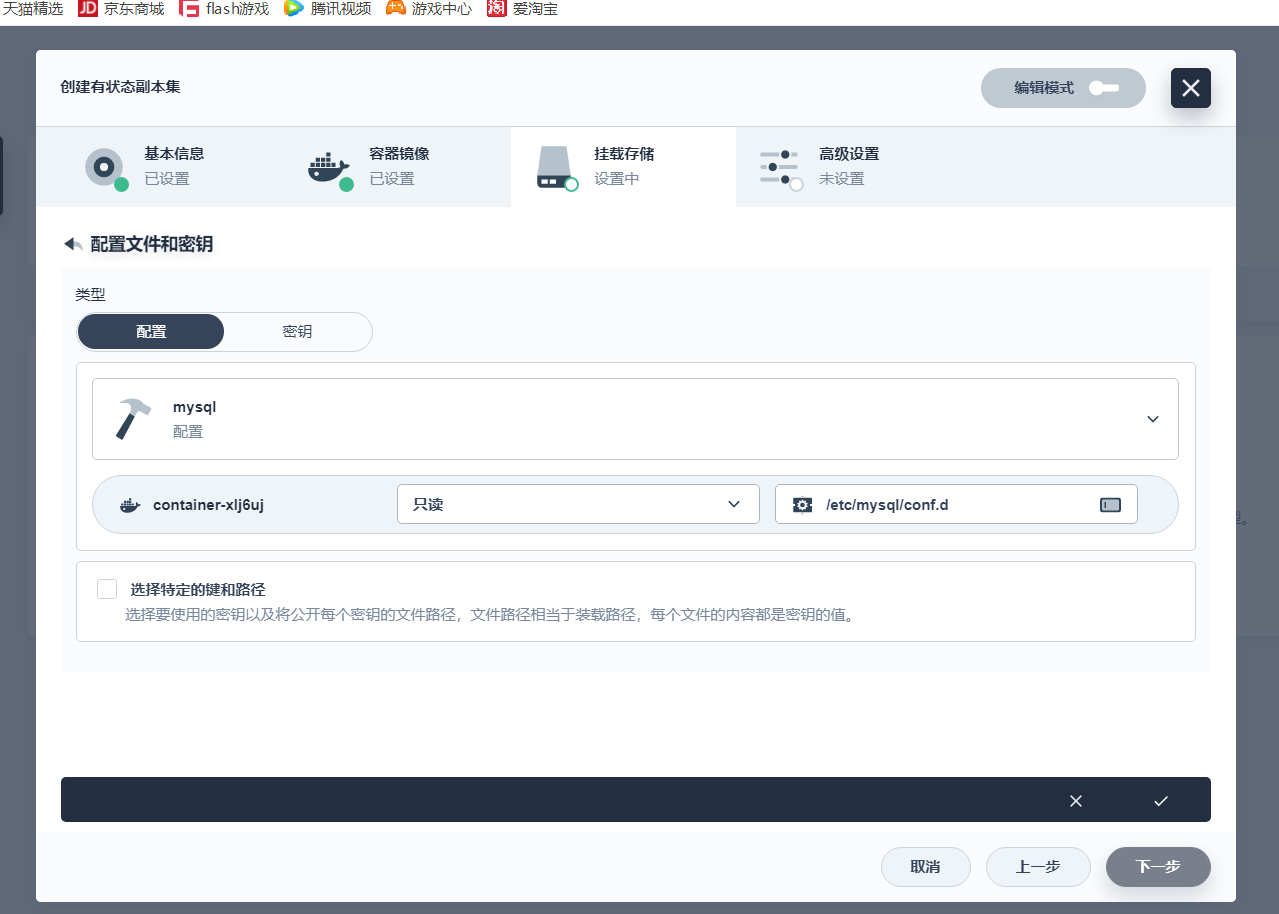Check the 选择特定的键和路径 checkbox
The image size is (1279, 914).
pos(107,589)
